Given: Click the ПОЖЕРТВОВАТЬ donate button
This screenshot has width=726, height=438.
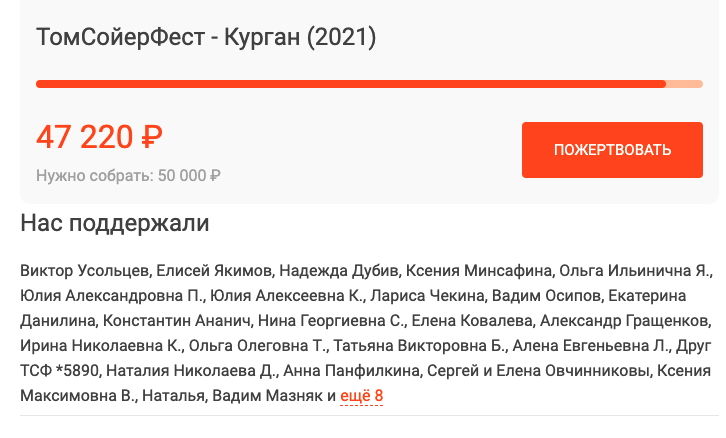Looking at the screenshot, I should point(612,150).
